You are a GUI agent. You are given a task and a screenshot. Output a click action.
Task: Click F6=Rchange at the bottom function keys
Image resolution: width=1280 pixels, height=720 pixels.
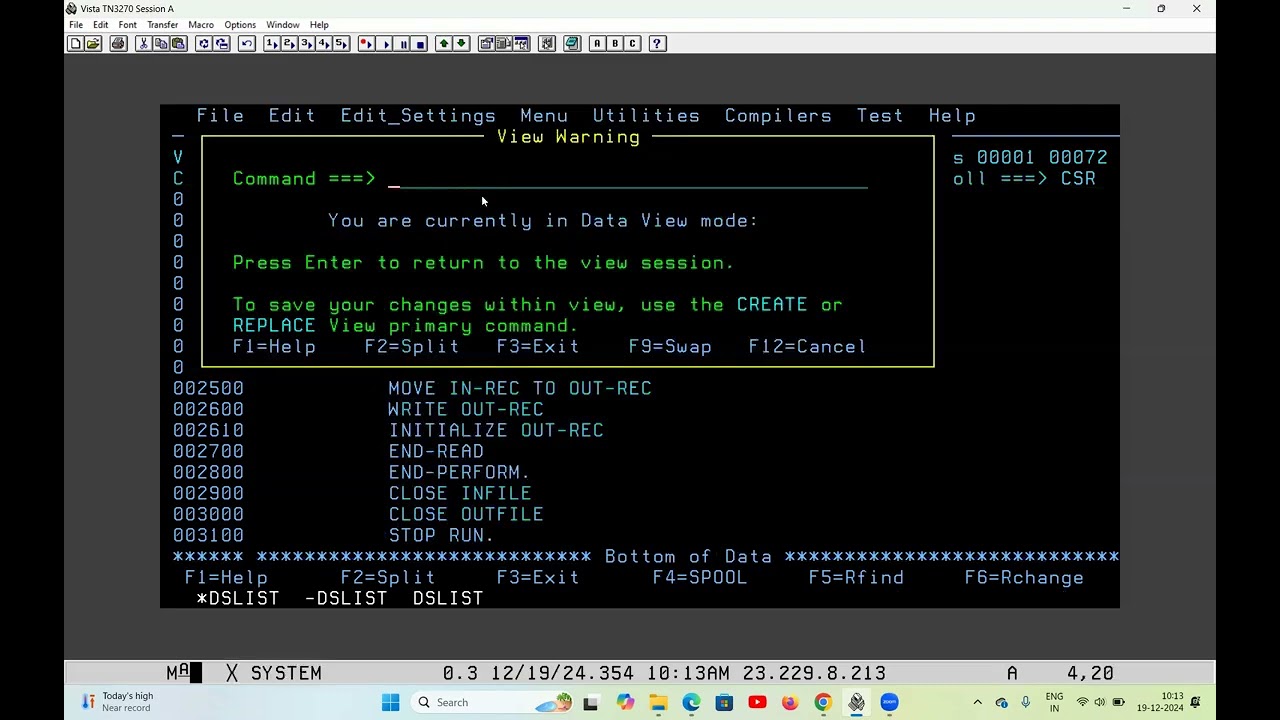[1024, 578]
